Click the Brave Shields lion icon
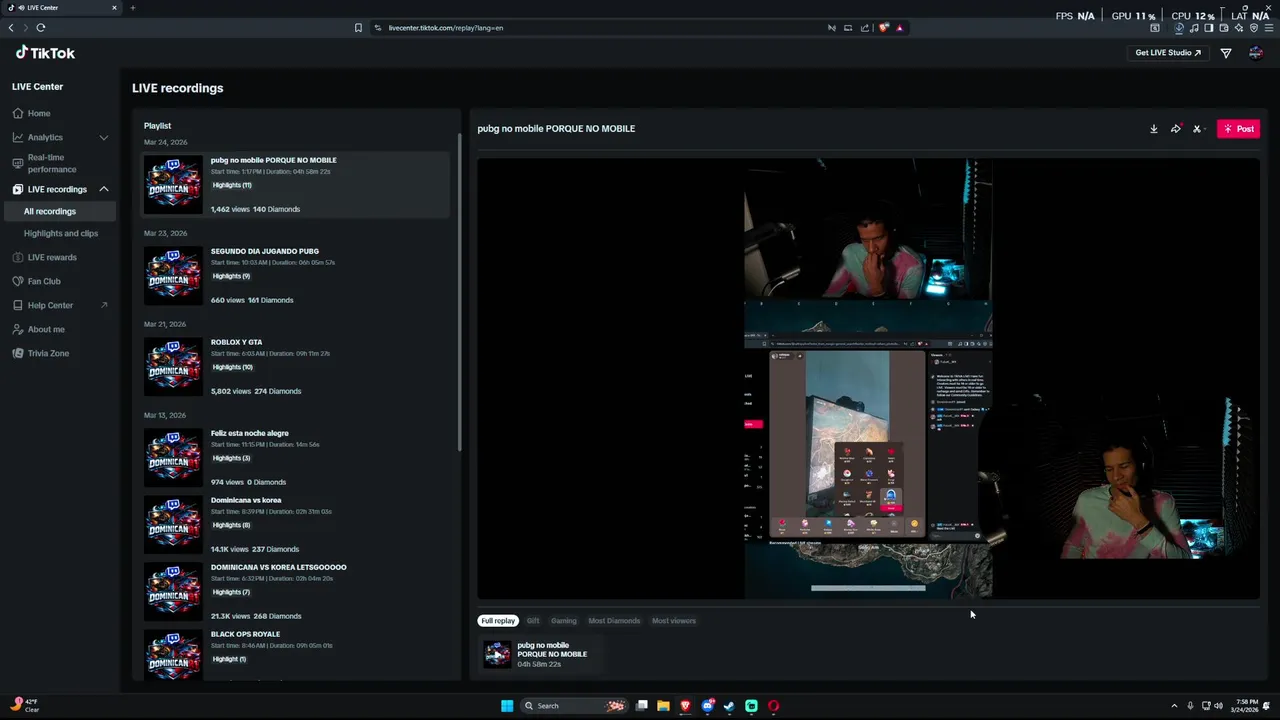Viewport: 1280px width, 720px height. click(883, 28)
